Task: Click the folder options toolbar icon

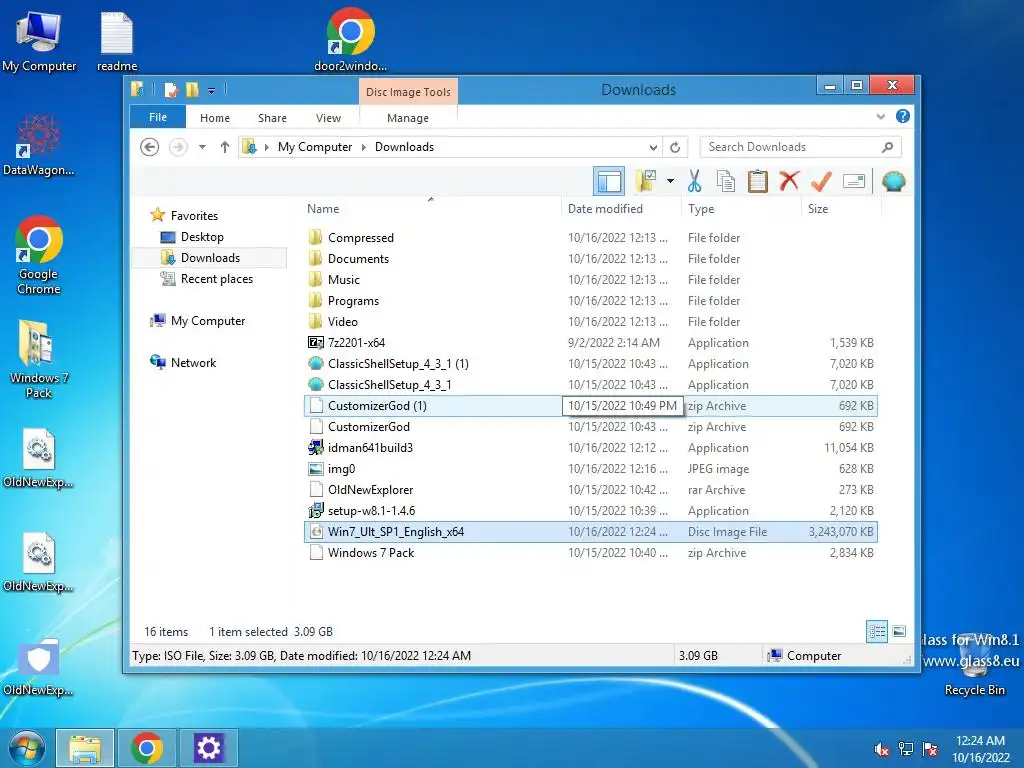Action: tap(647, 181)
